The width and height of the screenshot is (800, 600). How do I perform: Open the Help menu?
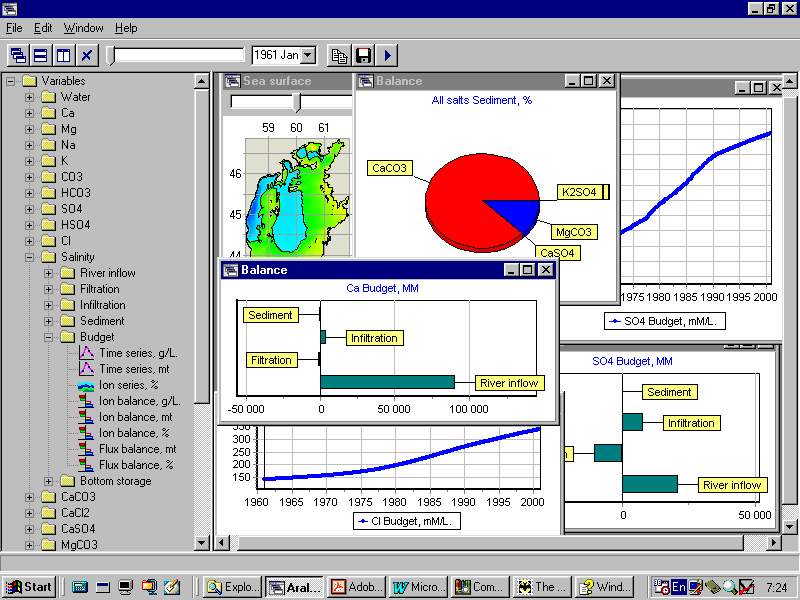click(x=126, y=28)
